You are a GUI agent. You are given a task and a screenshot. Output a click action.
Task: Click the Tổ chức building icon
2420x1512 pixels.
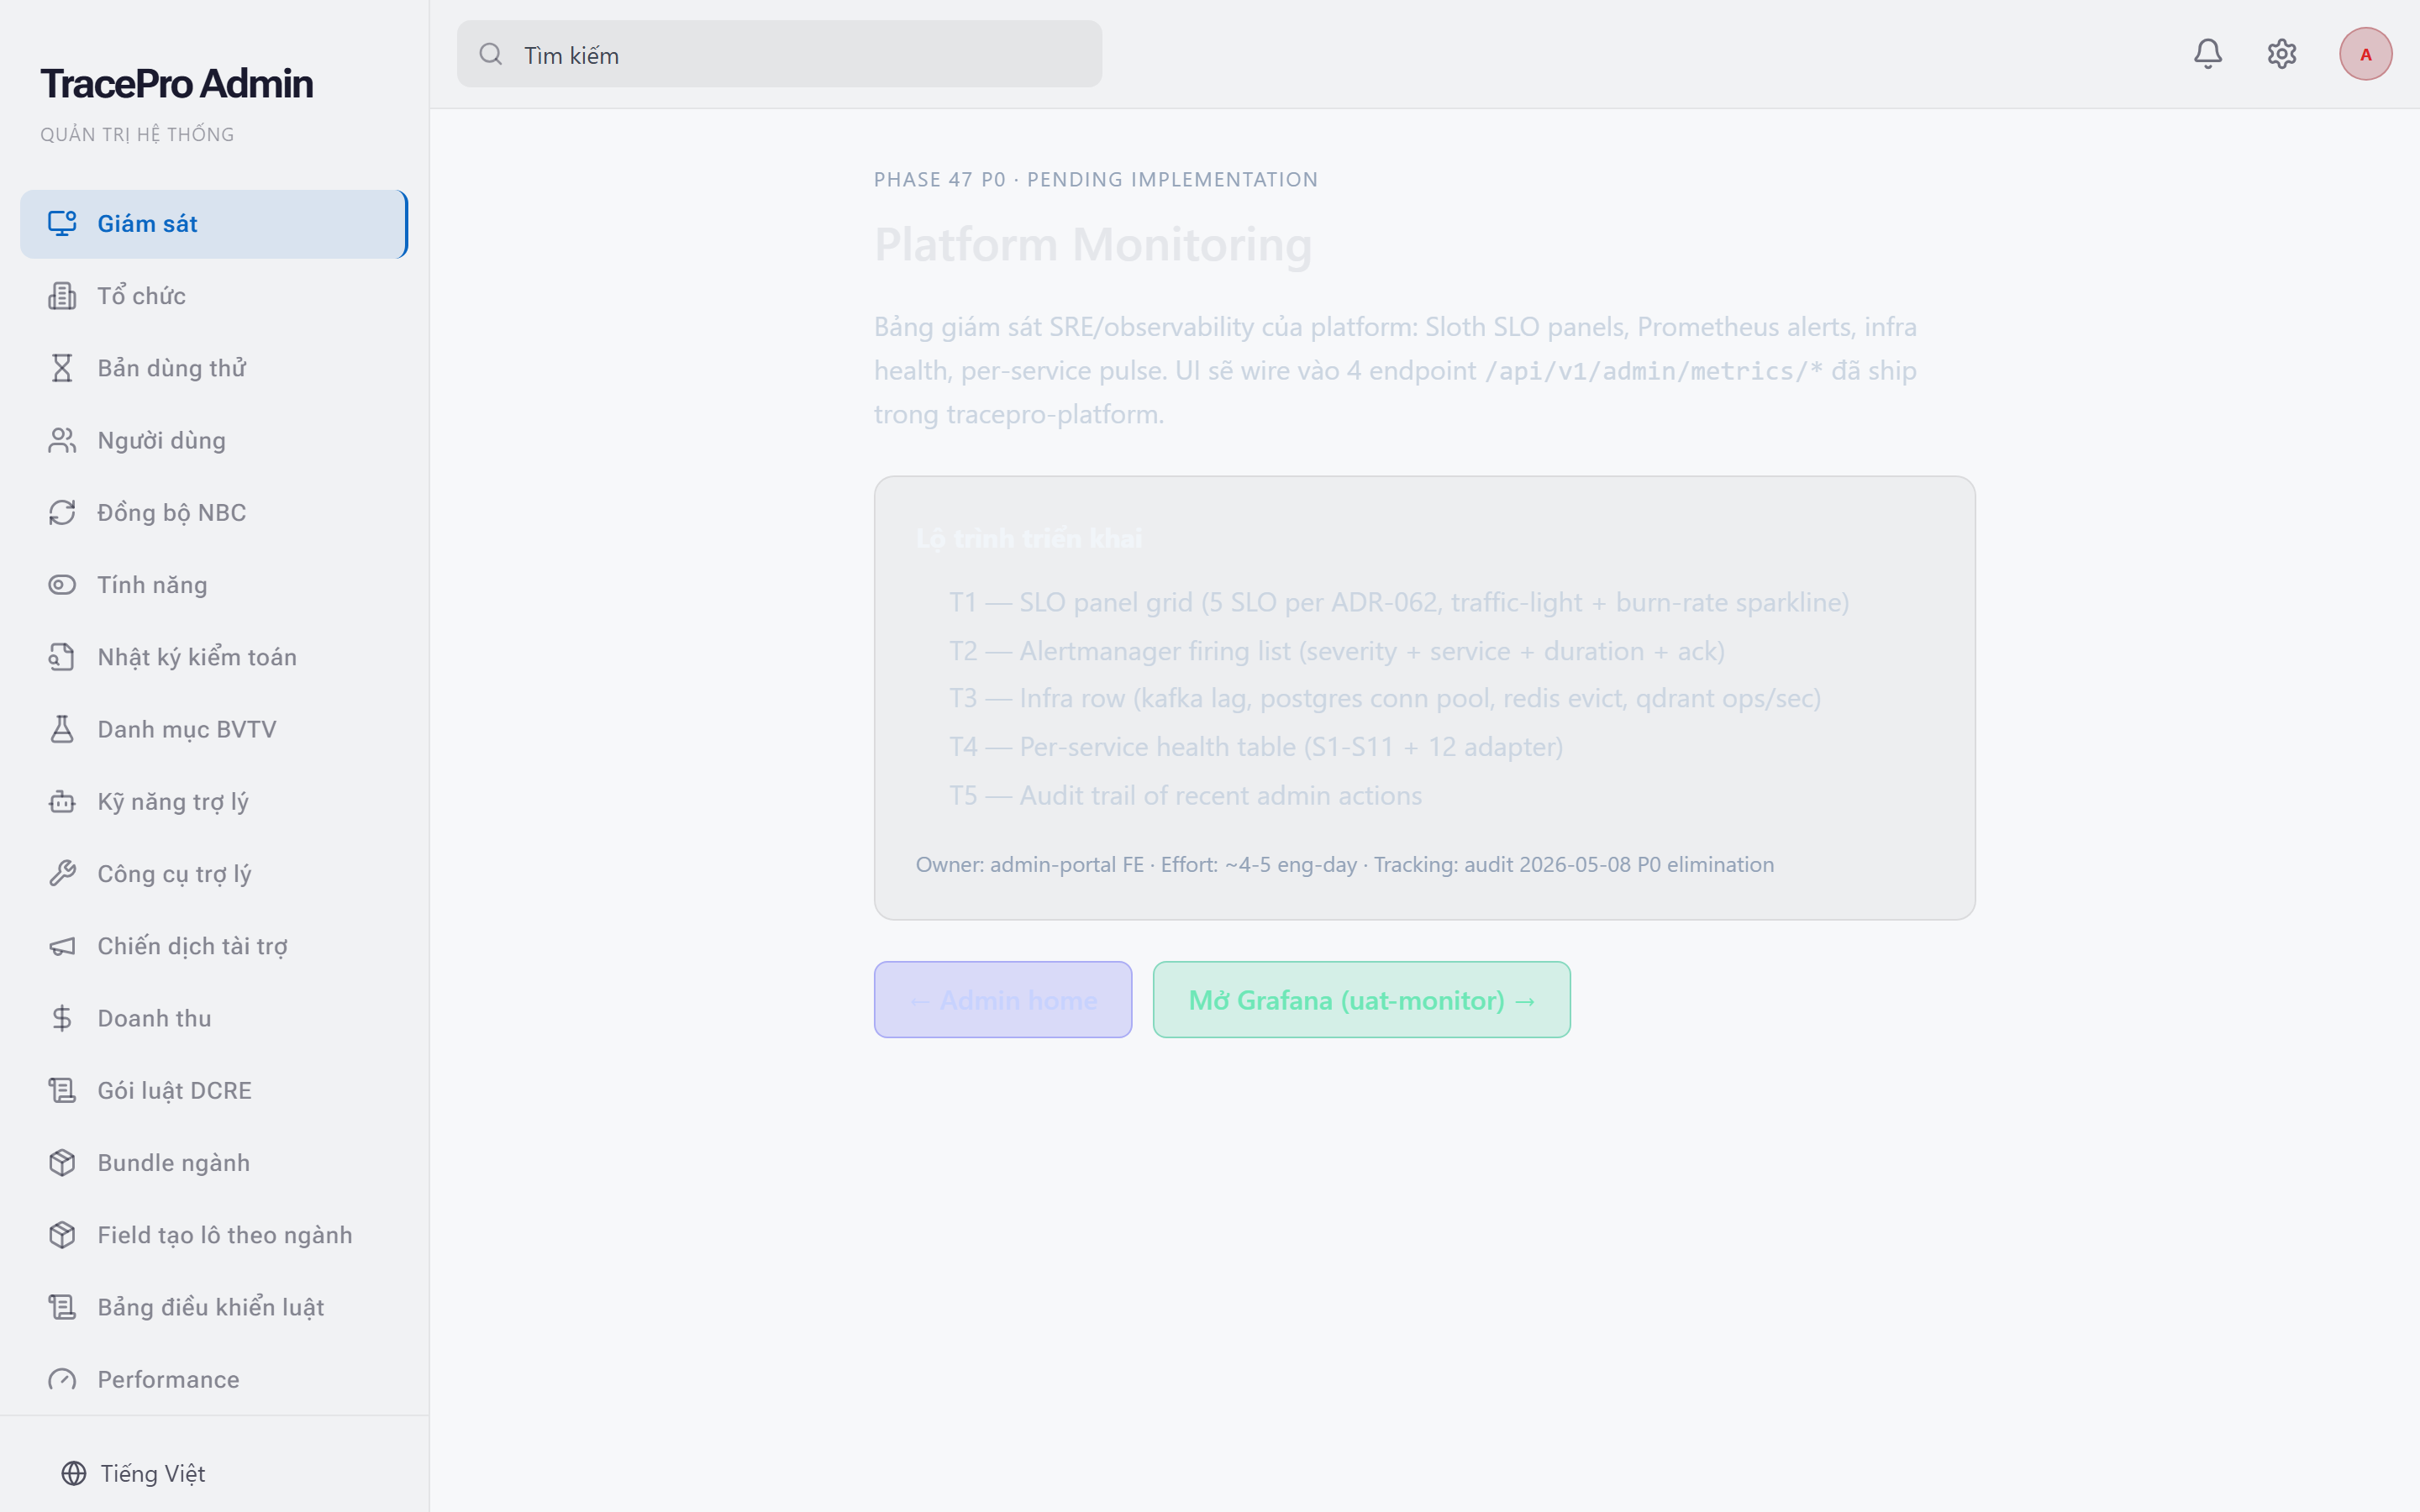[62, 296]
